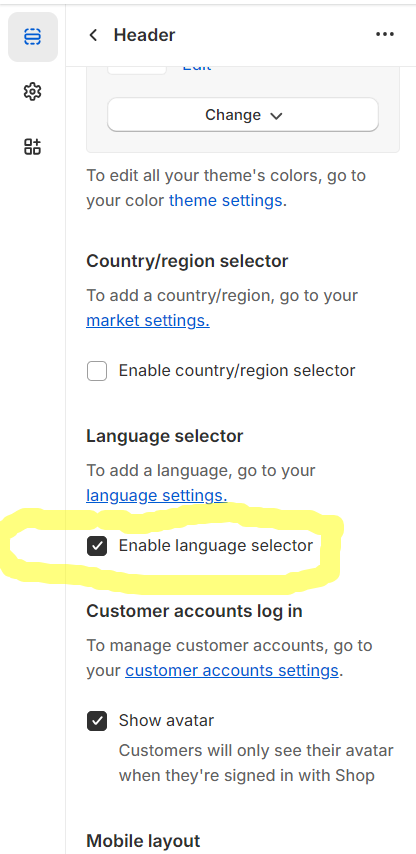Click the 'Enable language selector' label text
Viewport: 416px width, 854px height.
coord(216,545)
